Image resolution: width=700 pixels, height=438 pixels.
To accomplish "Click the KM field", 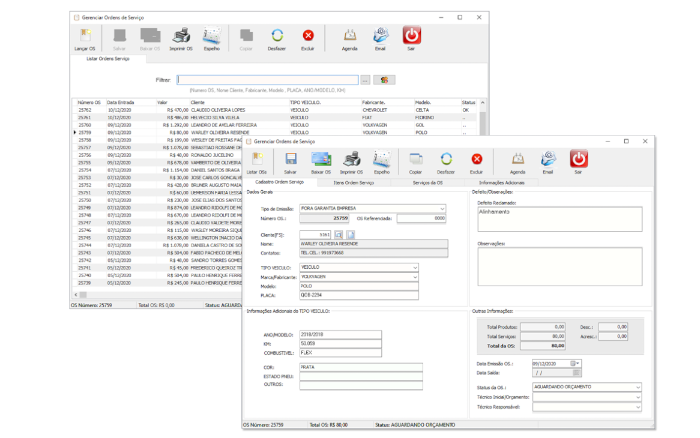I will [341, 344].
